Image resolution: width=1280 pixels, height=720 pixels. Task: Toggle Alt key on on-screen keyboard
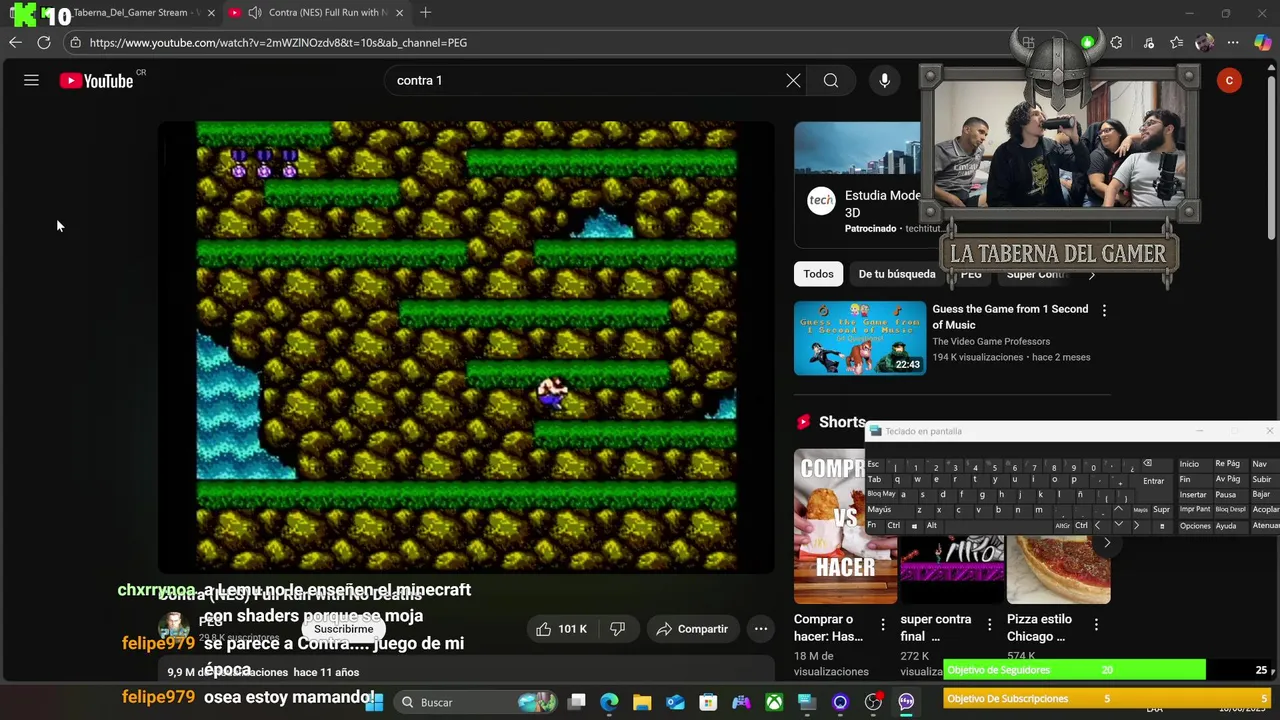pyautogui.click(x=932, y=525)
